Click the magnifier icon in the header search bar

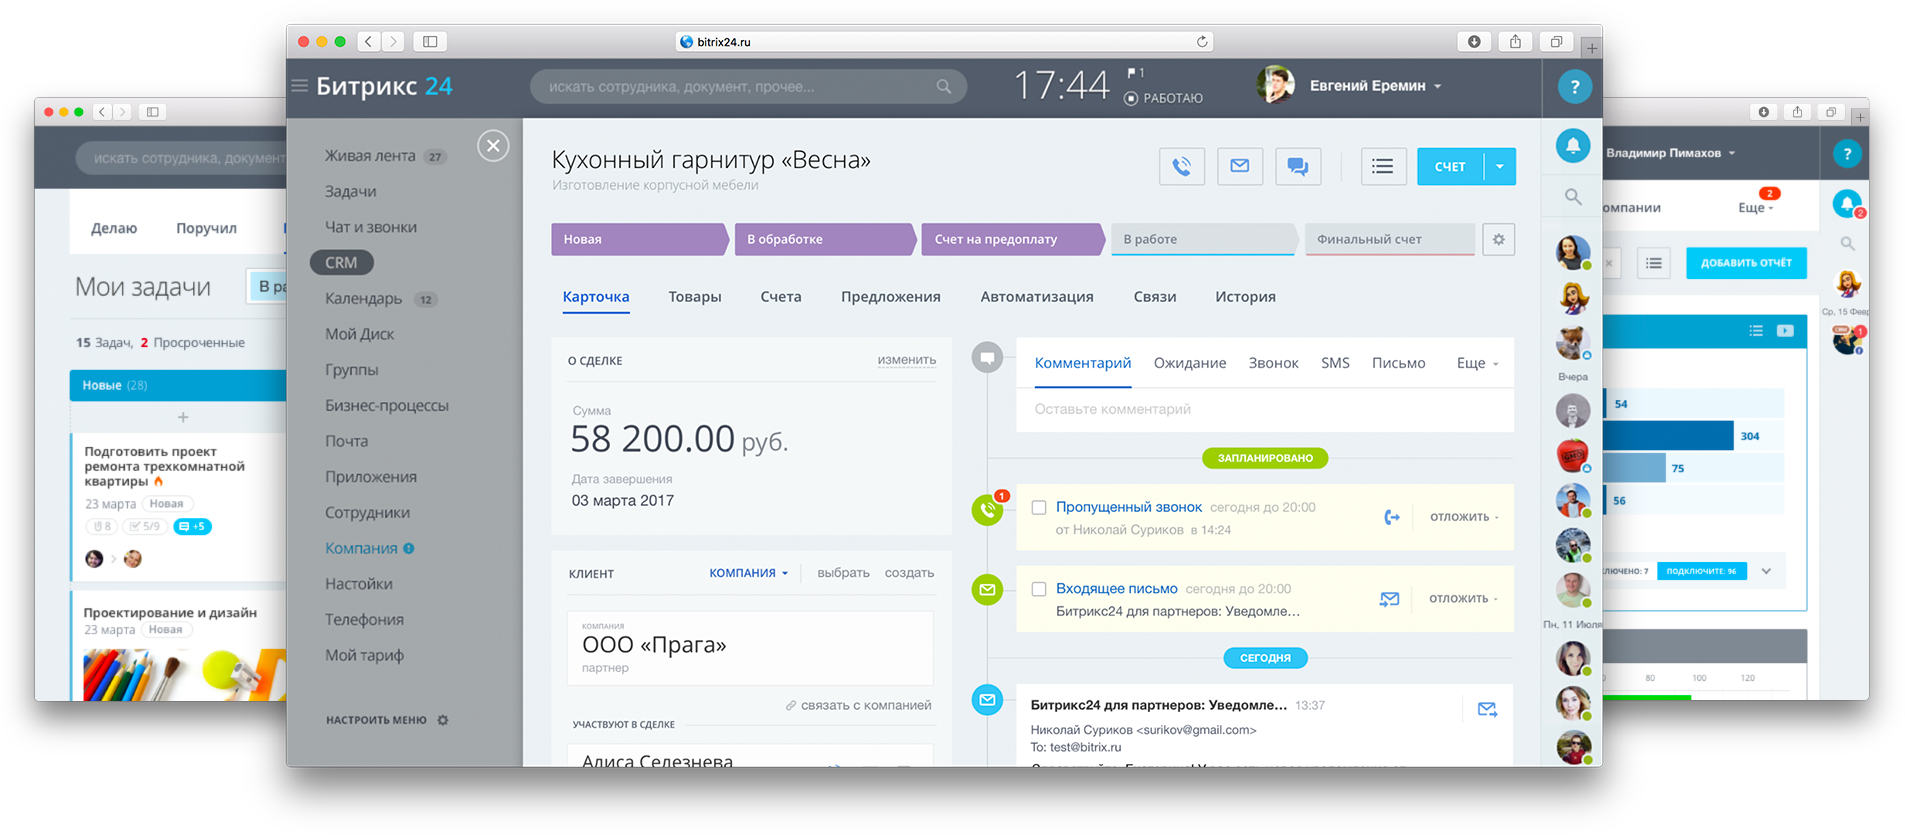click(943, 87)
